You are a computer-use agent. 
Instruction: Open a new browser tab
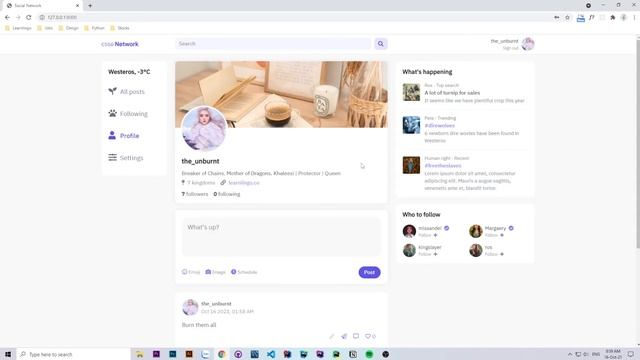click(x=90, y=6)
